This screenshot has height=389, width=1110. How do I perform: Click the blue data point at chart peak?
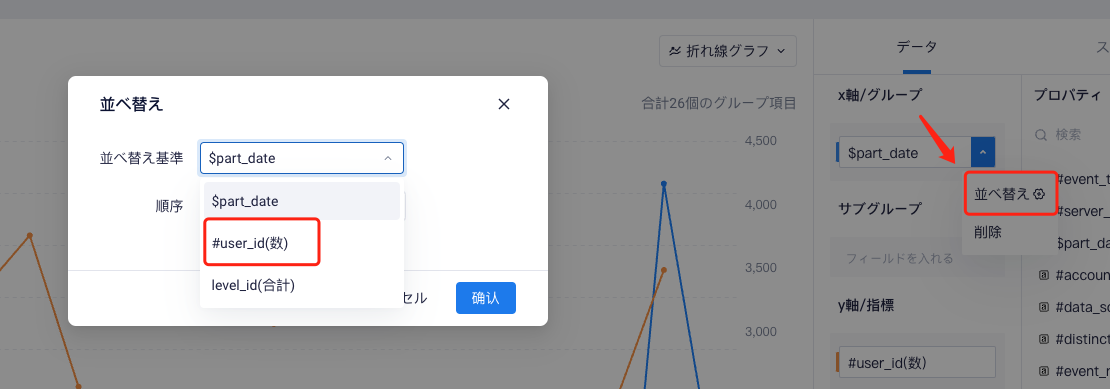pyautogui.click(x=663, y=184)
